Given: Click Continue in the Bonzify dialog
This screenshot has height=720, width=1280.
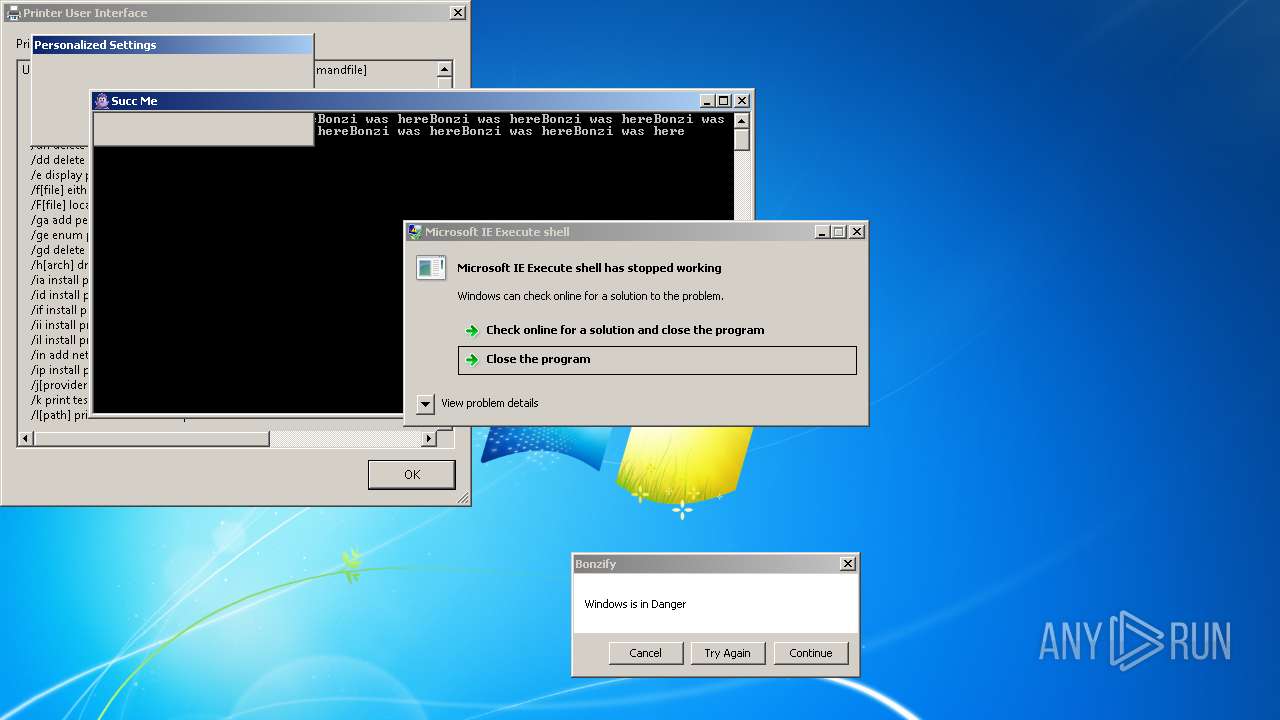Looking at the screenshot, I should tap(810, 653).
